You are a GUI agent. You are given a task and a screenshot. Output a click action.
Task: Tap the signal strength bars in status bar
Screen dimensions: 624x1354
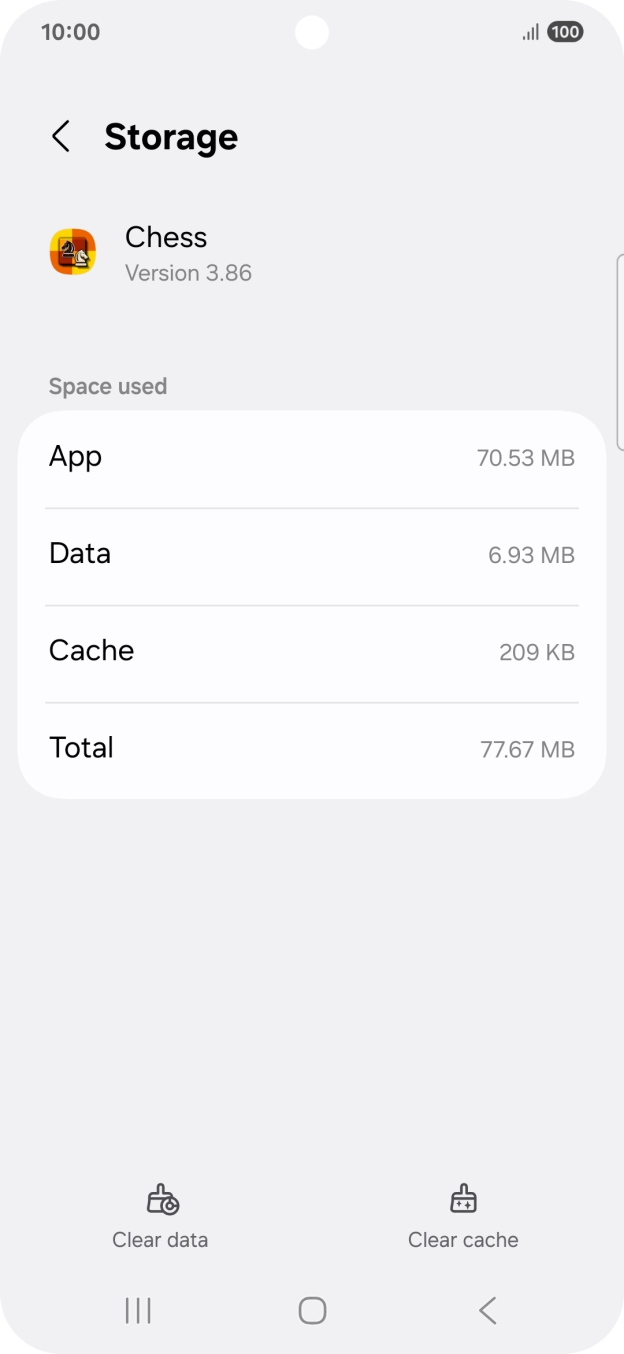(529, 32)
